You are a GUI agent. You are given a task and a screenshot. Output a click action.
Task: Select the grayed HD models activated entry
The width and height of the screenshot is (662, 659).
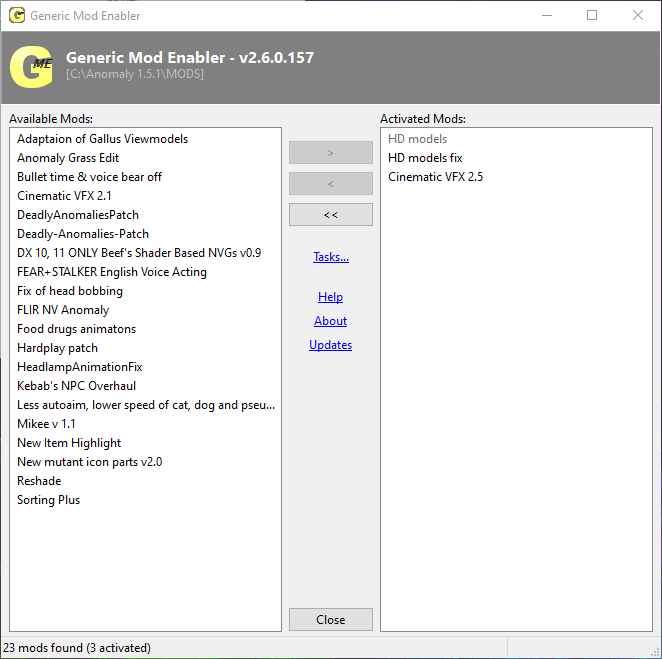pyautogui.click(x=417, y=139)
